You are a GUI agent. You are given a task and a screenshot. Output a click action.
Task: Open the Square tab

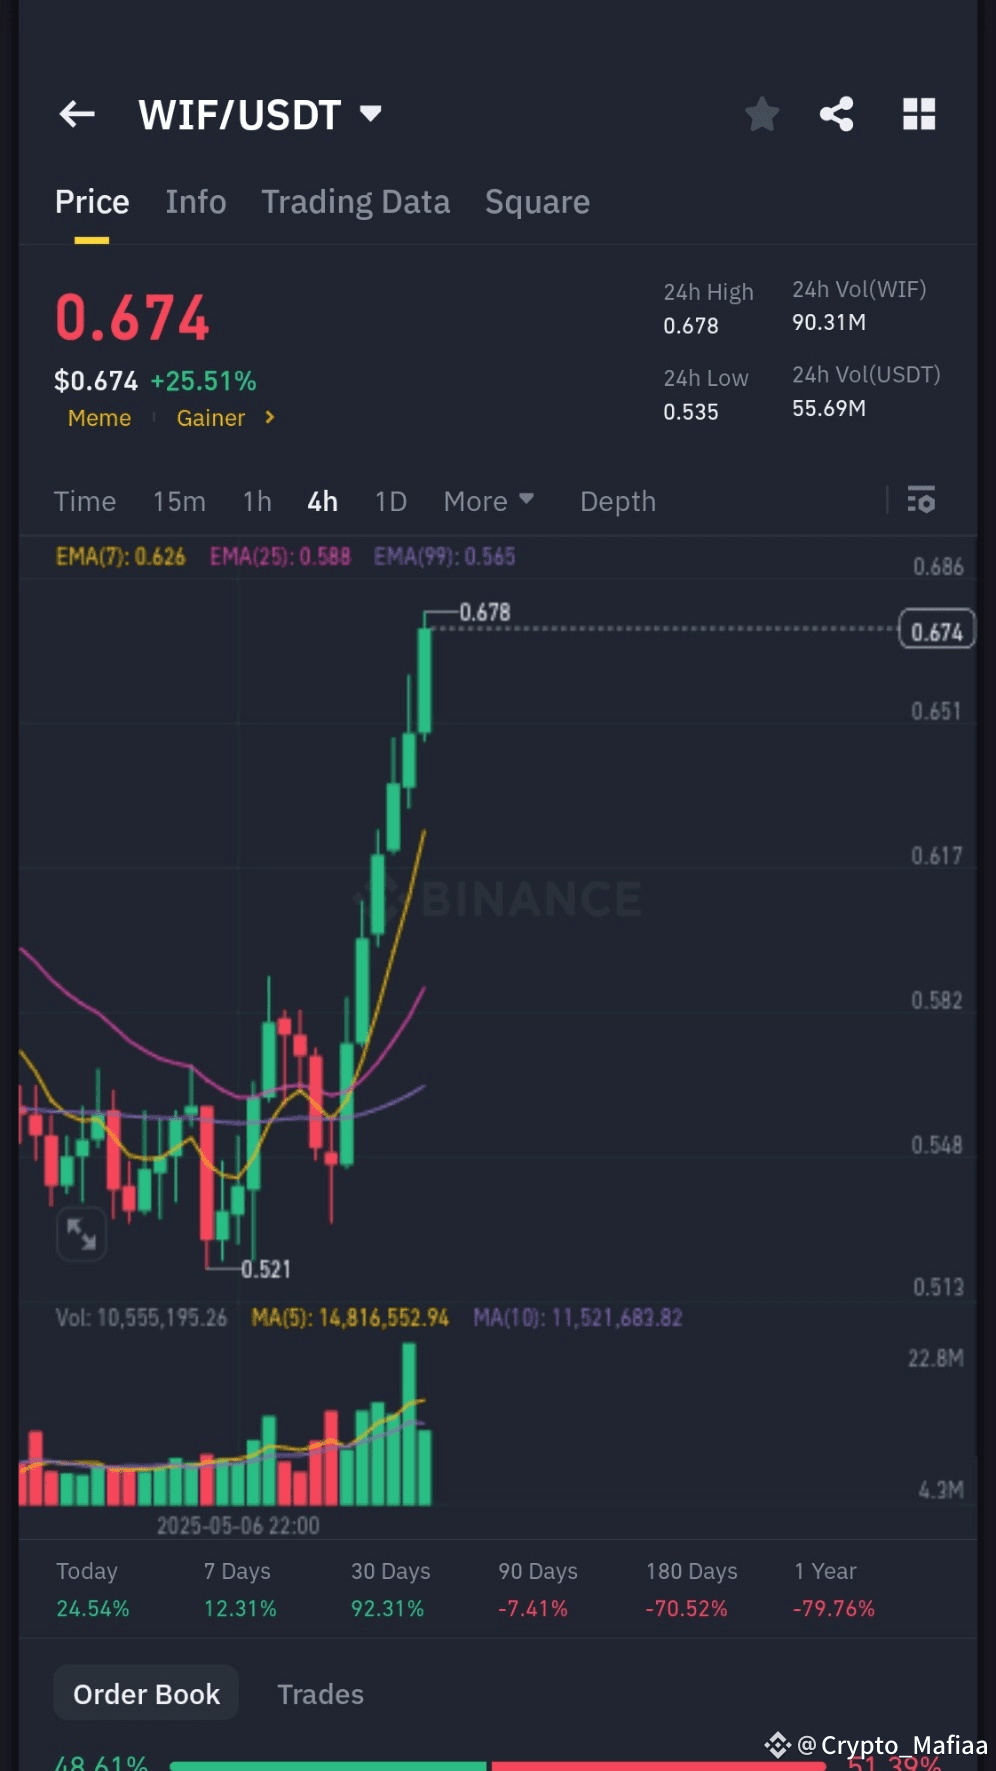pos(537,202)
